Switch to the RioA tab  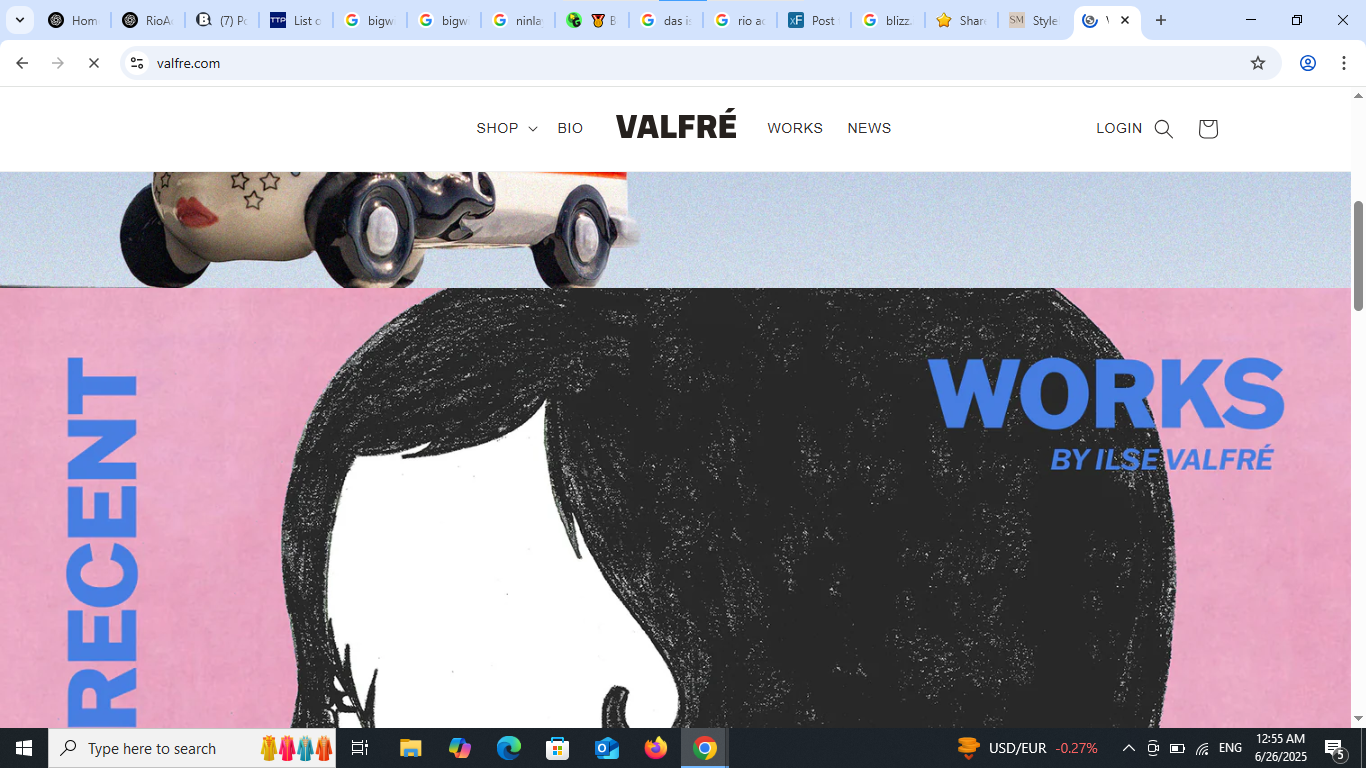coord(147,20)
